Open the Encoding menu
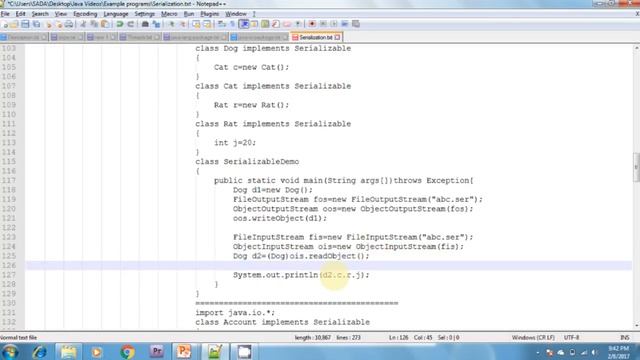This screenshot has height=360, width=640. click(85, 14)
